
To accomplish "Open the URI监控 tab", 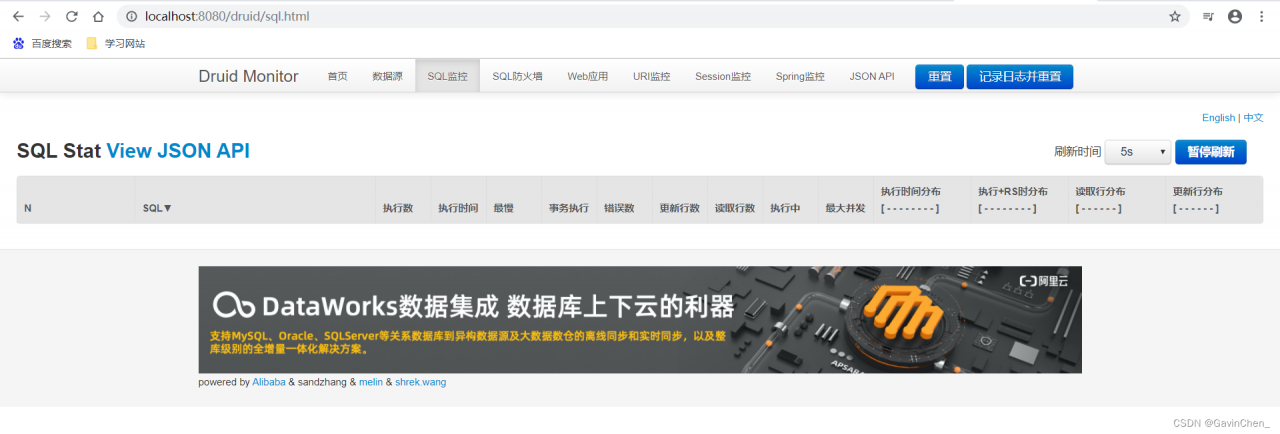I will [x=651, y=76].
